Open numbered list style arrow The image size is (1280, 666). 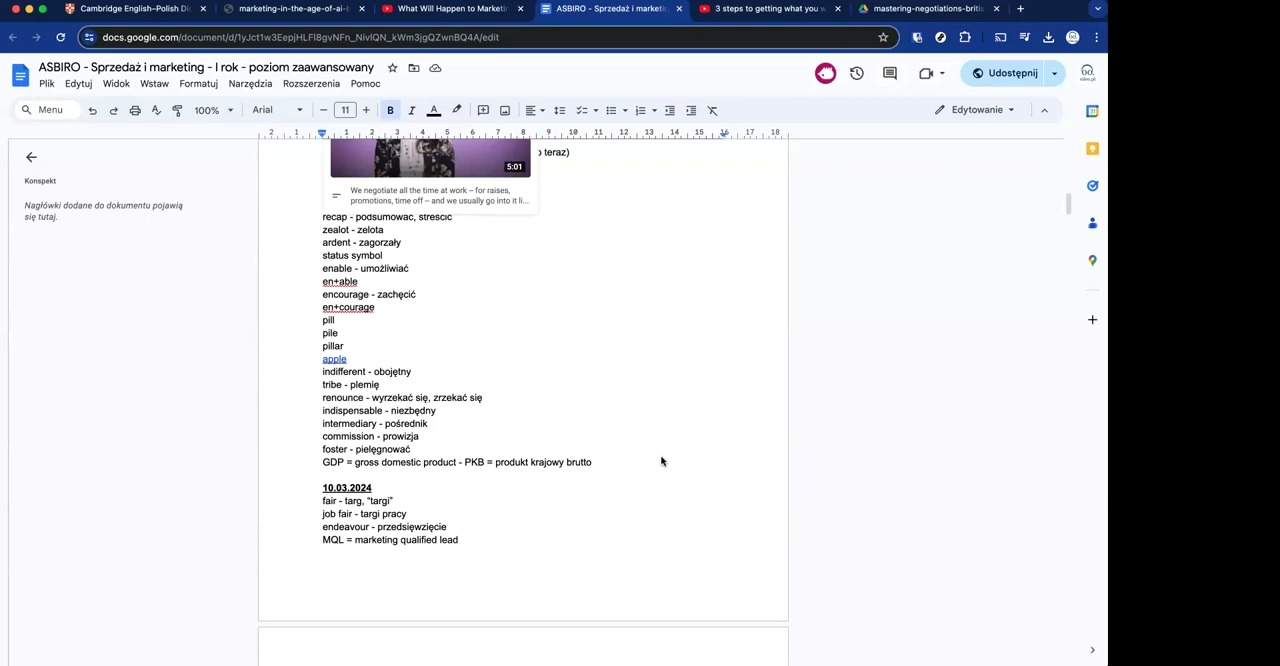[x=654, y=110]
